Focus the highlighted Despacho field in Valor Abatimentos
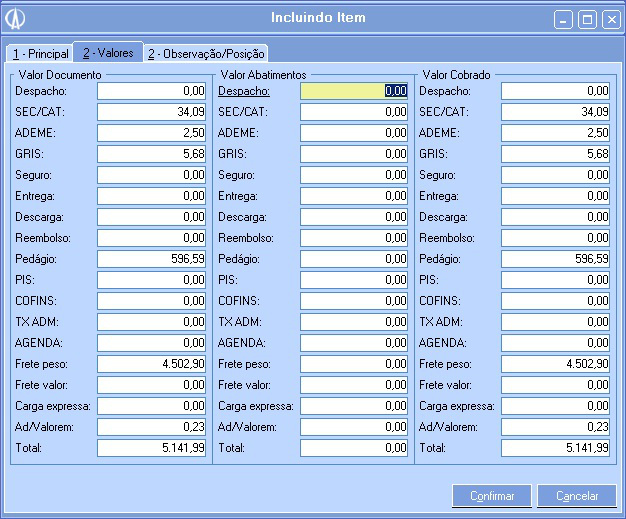Viewport: 626px width, 519px height. click(x=354, y=91)
